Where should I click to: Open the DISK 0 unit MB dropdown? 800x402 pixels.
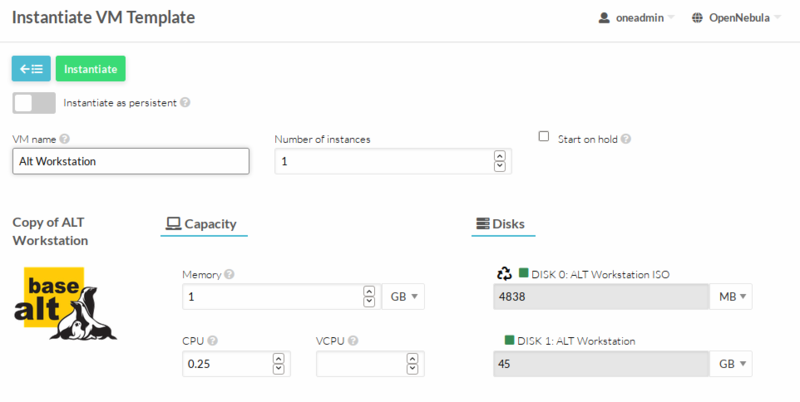731,296
